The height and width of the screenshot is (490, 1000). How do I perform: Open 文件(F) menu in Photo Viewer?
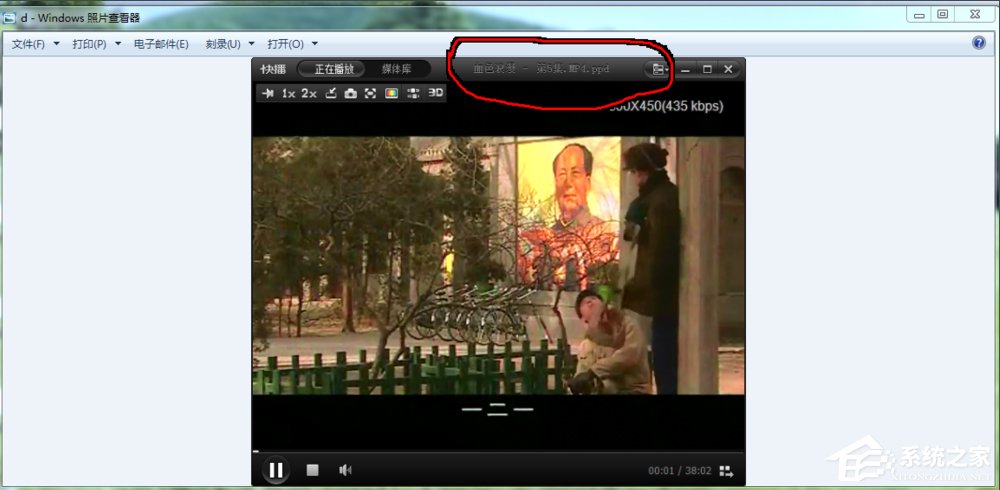[x=29, y=44]
